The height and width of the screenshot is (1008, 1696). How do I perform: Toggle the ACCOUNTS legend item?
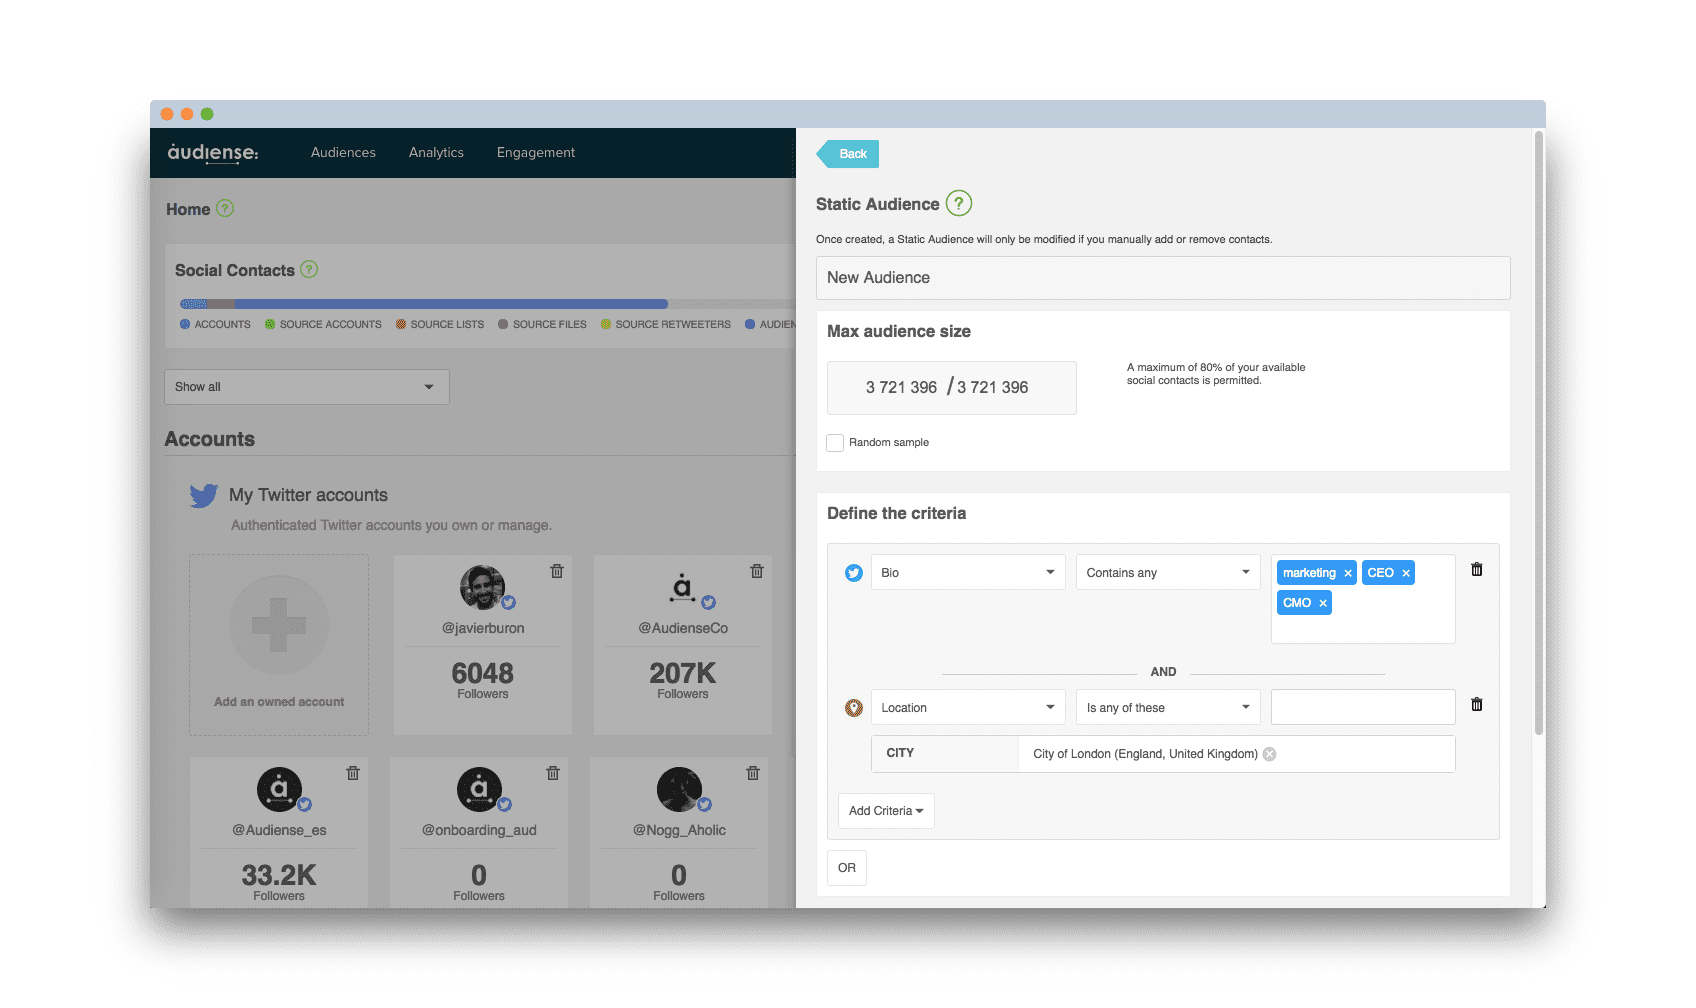[215, 324]
